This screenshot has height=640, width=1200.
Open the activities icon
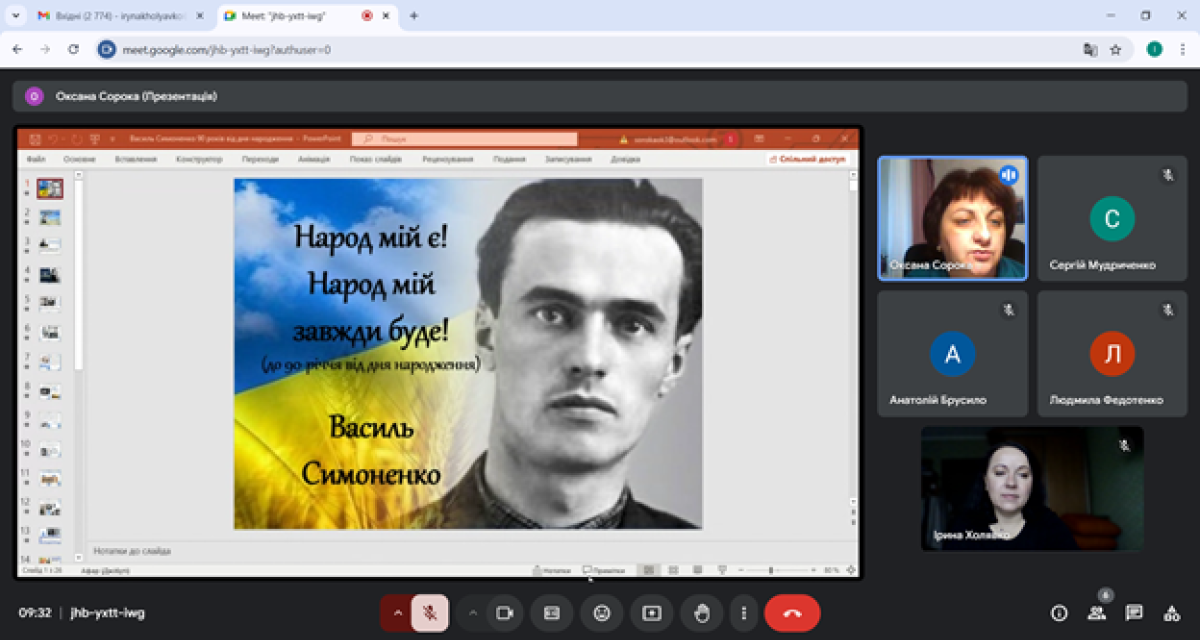point(1171,613)
